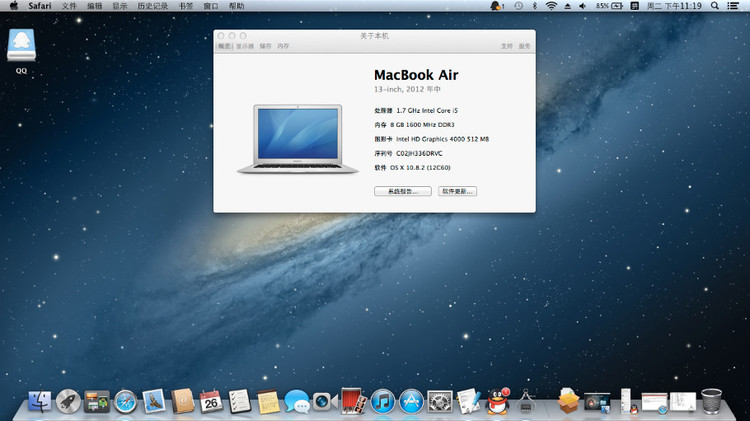Click the eject icon in menu bar
Viewport: 750px width, 421px height.
pos(567,6)
